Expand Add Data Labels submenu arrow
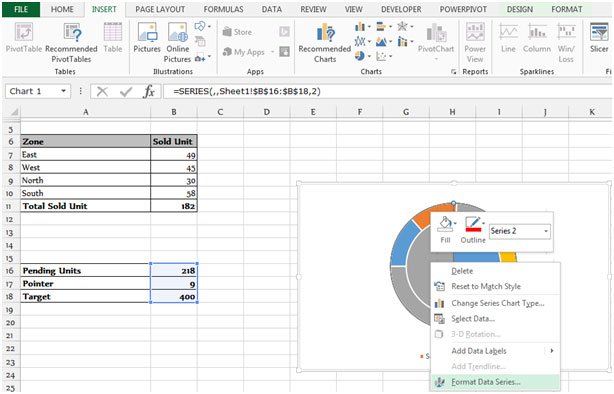The height and width of the screenshot is (394, 614). point(552,351)
